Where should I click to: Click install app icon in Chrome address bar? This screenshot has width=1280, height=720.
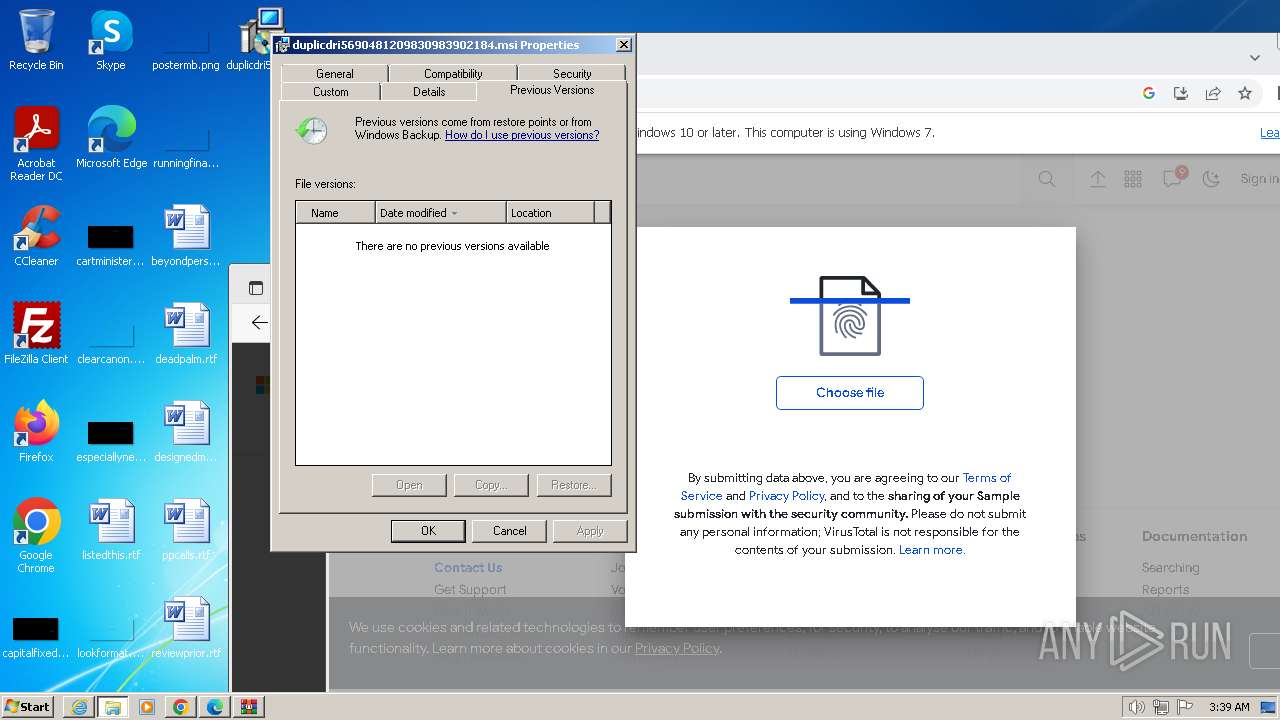pyautogui.click(x=1181, y=93)
